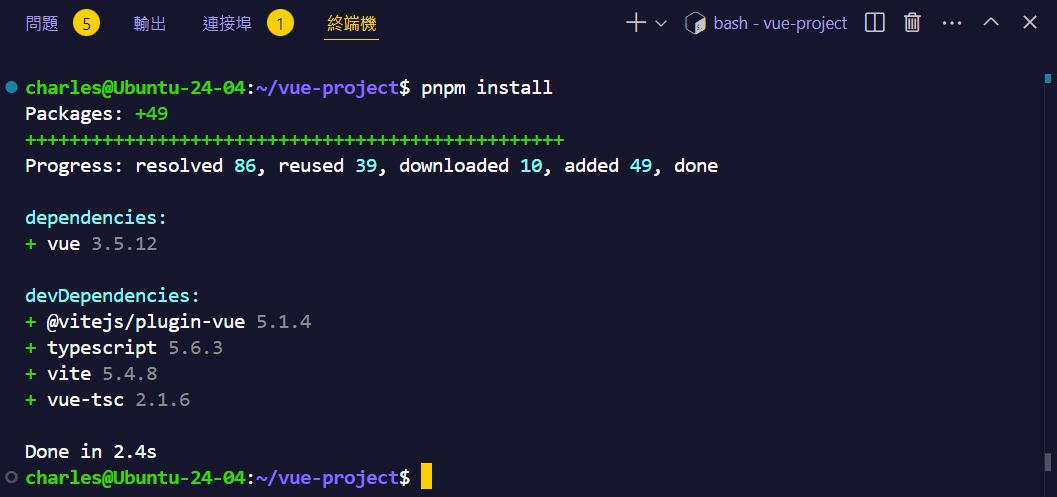The height and width of the screenshot is (497, 1057).
Task: Maximize the panel with the up chevron
Action: pos(991,23)
